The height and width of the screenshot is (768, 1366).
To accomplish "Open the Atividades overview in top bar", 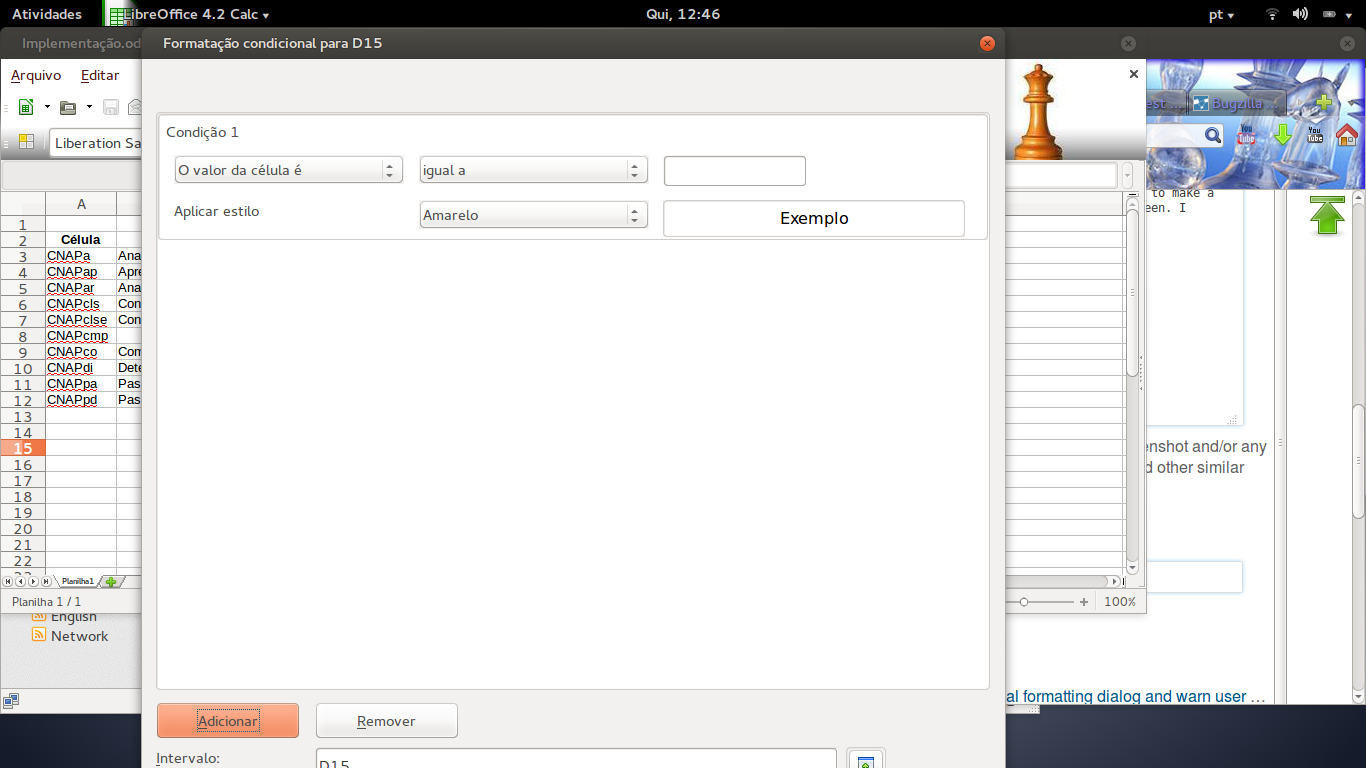I will tap(47, 14).
